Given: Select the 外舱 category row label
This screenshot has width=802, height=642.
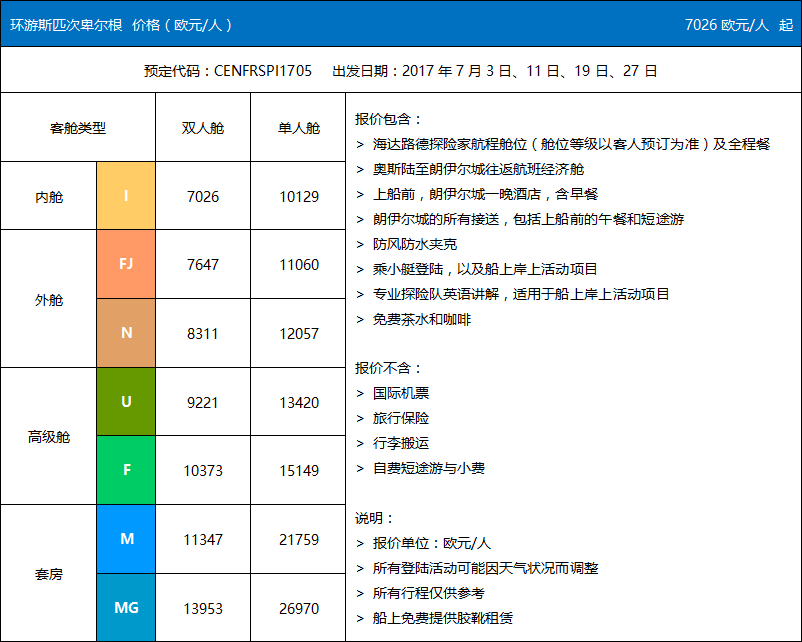Looking at the screenshot, I should tap(49, 299).
